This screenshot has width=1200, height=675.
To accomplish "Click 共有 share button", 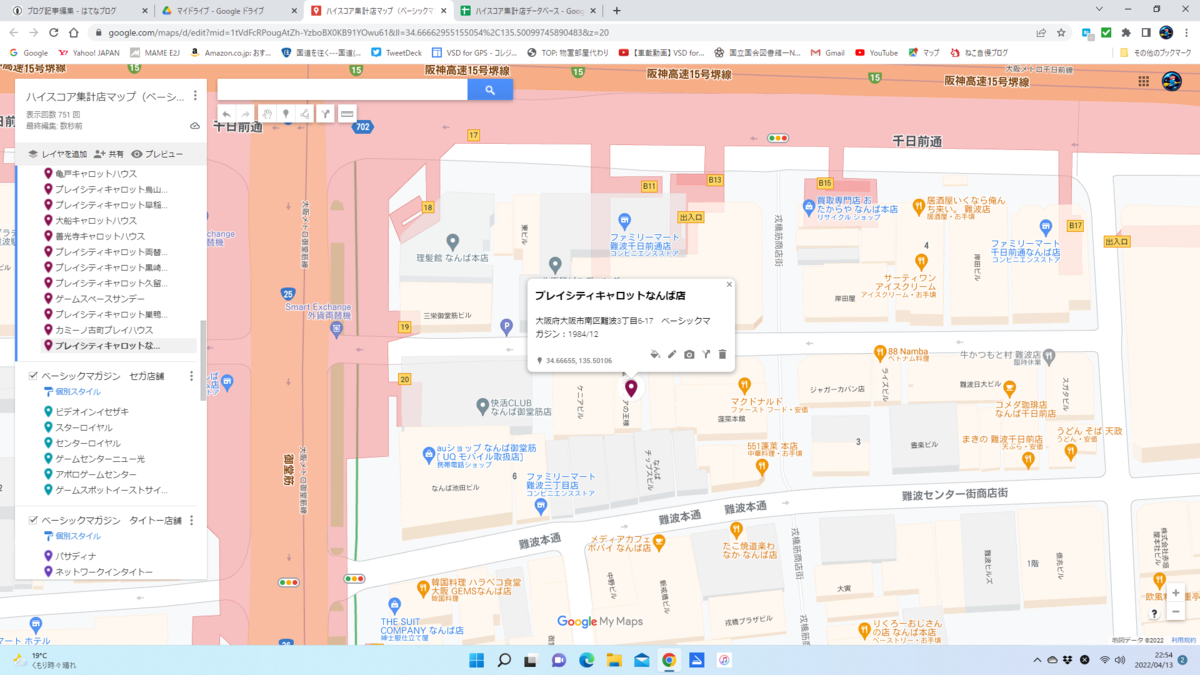I will pyautogui.click(x=109, y=154).
